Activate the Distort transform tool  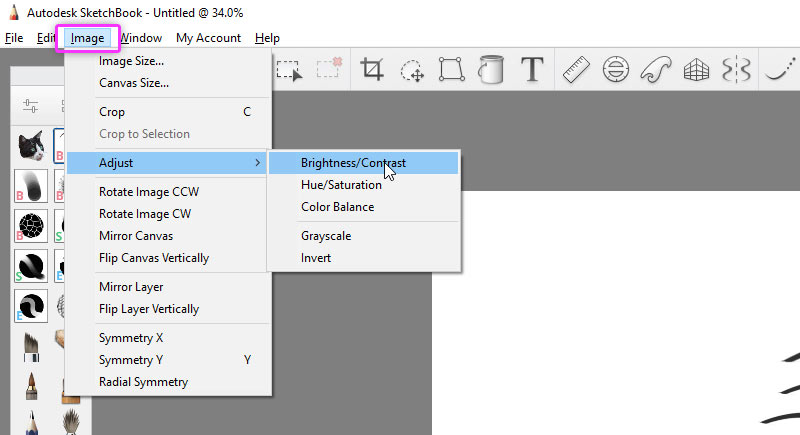[452, 69]
